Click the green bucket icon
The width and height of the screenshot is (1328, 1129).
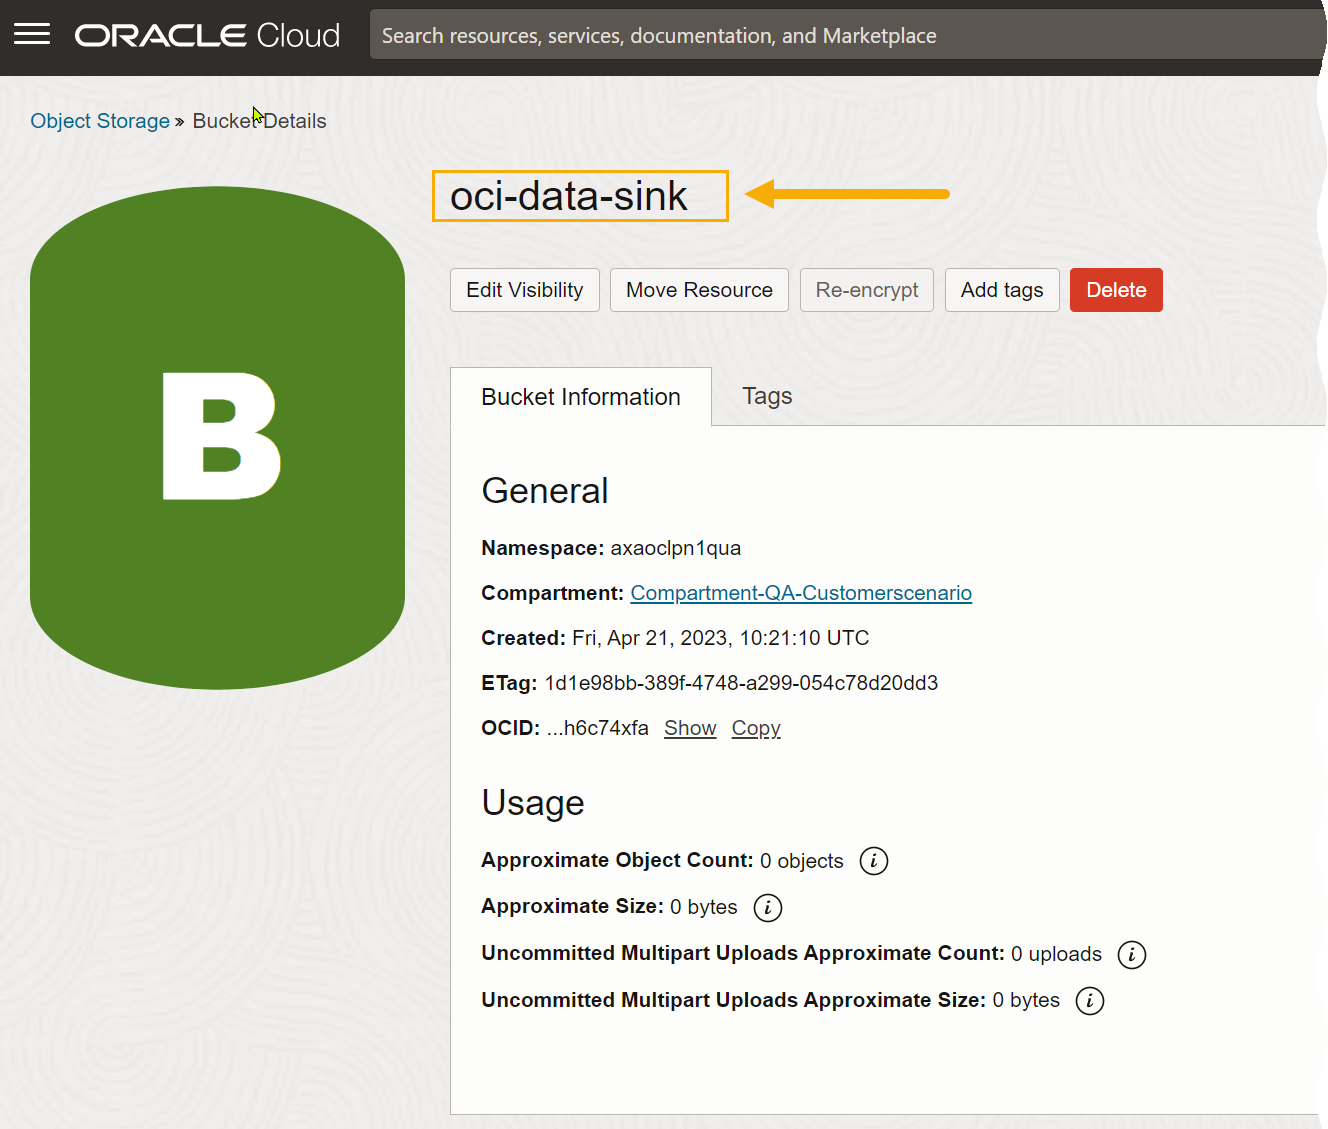217,437
